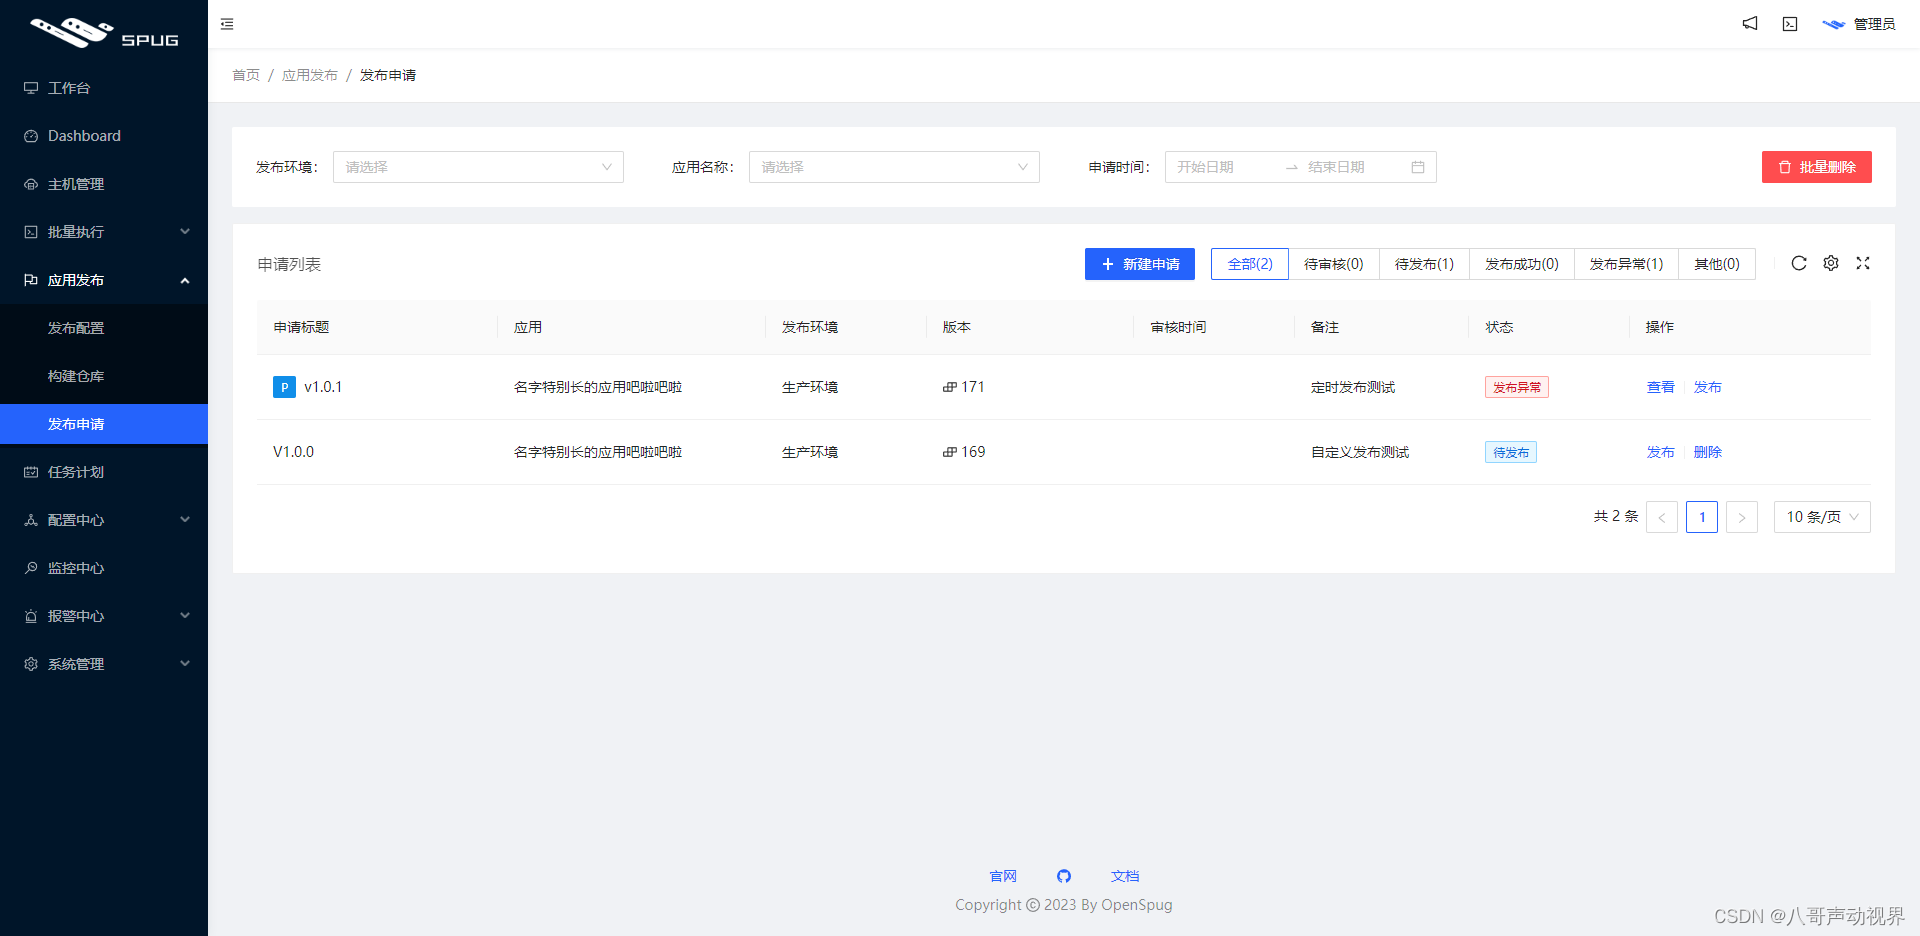Go to 主机管理 page

coord(104,184)
